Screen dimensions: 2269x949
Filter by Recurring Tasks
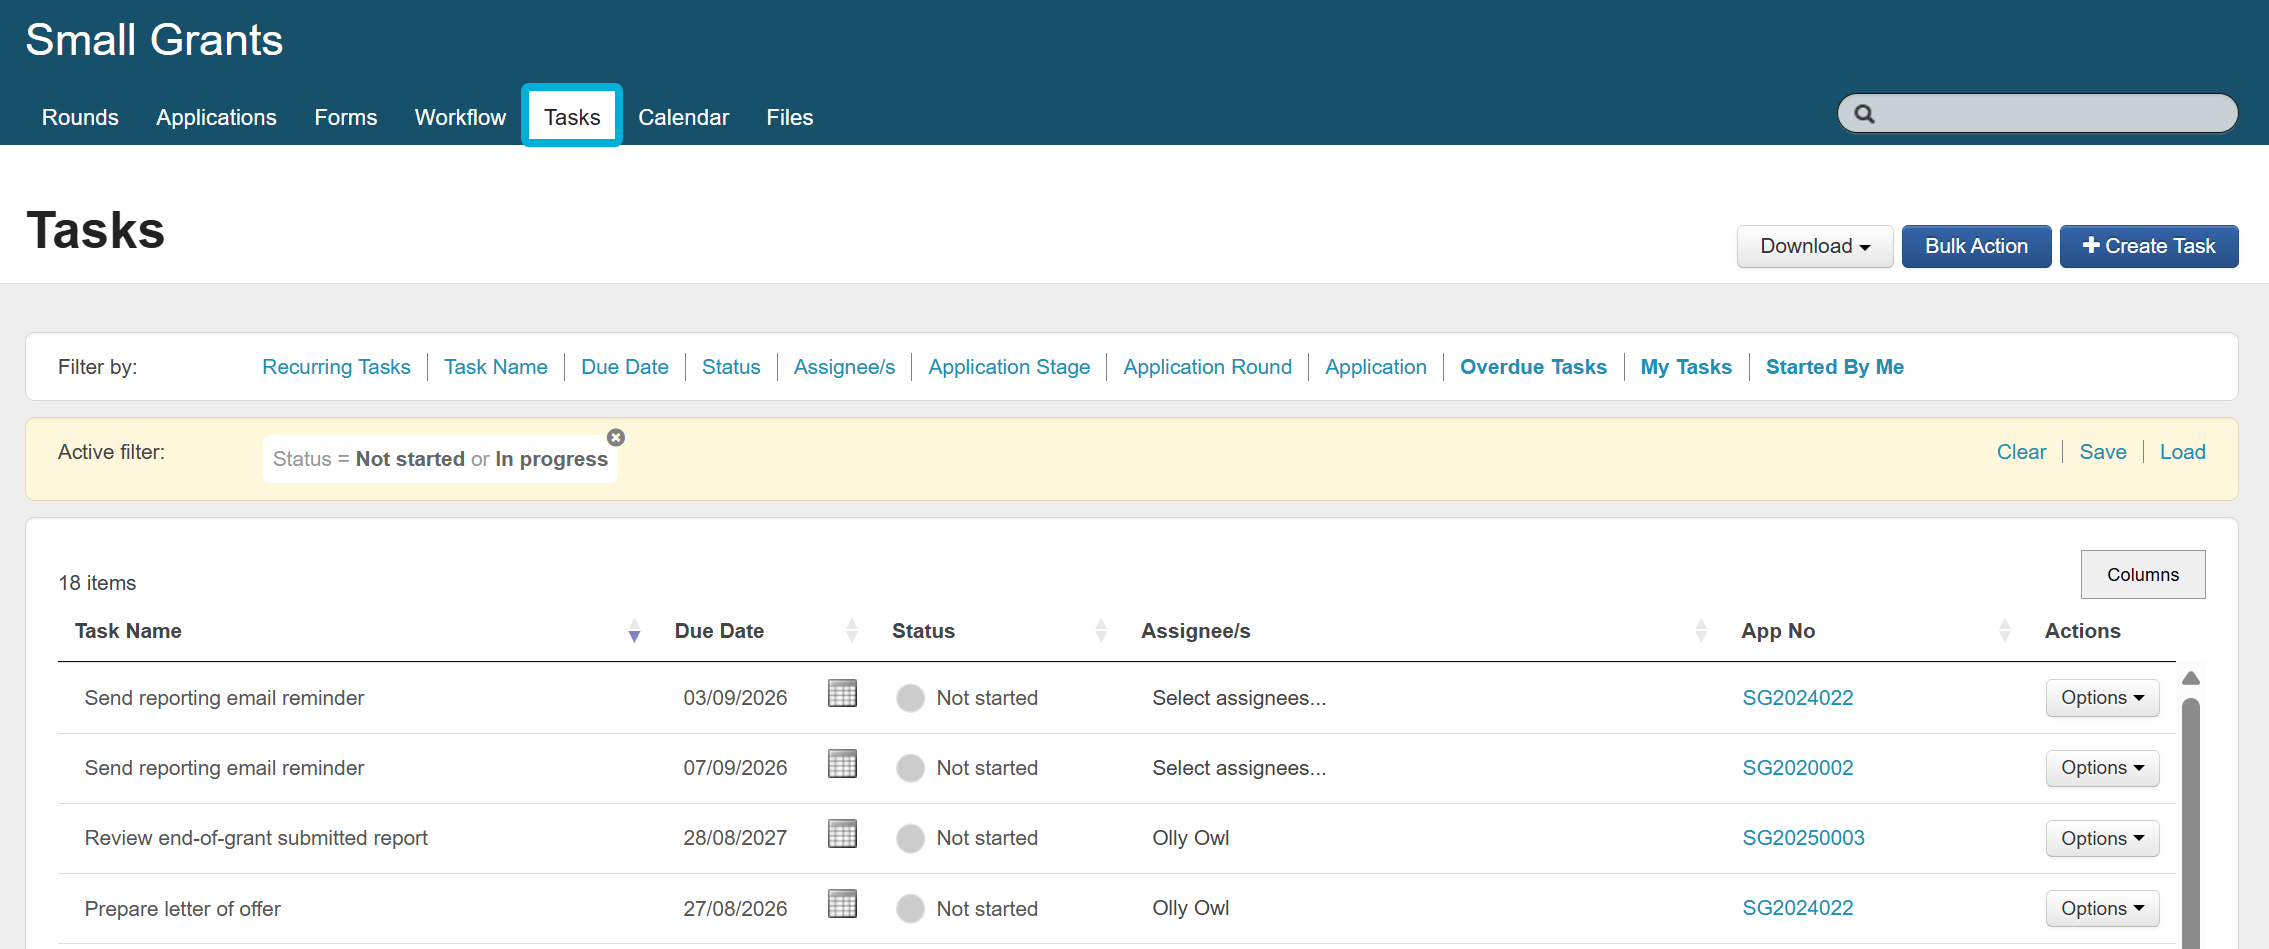(336, 367)
